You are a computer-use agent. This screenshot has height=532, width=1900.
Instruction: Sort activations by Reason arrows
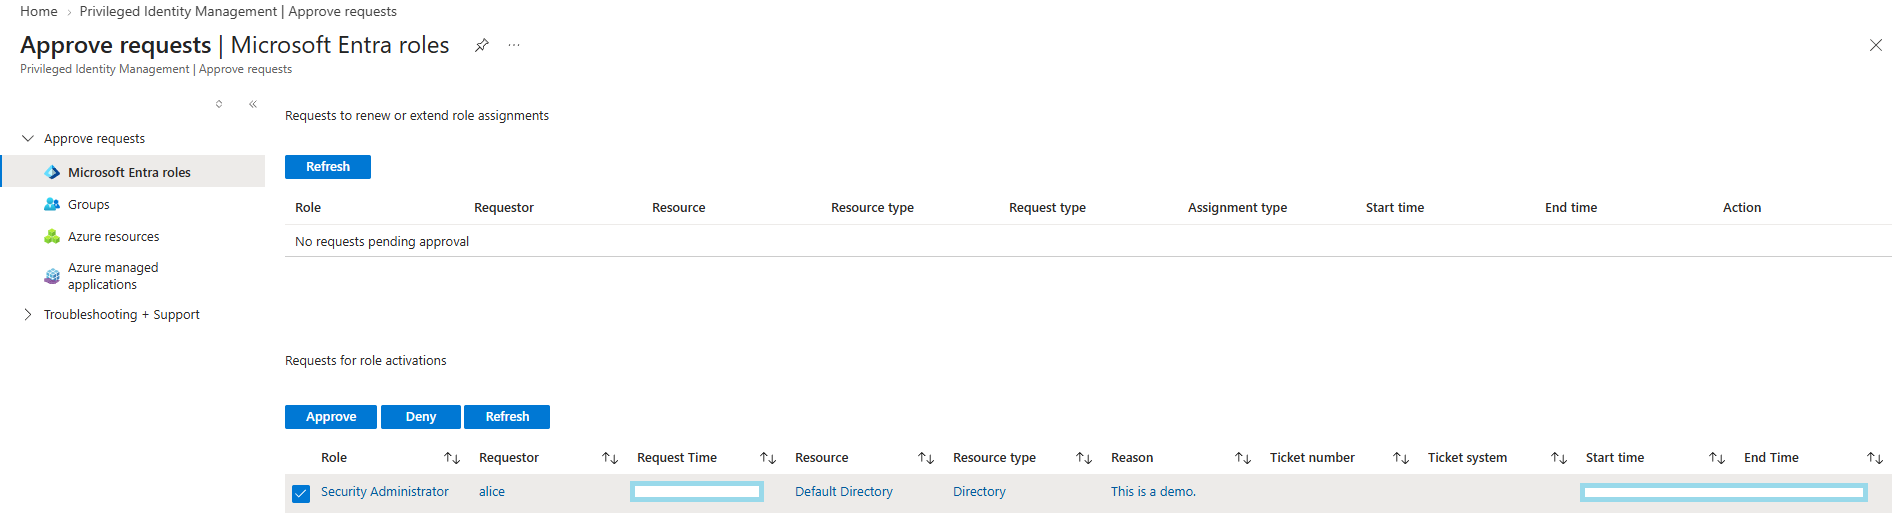(1243, 458)
